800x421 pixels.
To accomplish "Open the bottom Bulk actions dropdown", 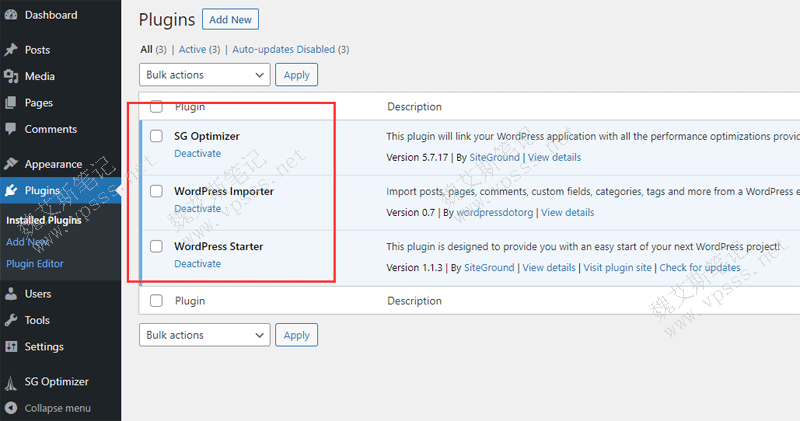I will (x=205, y=335).
